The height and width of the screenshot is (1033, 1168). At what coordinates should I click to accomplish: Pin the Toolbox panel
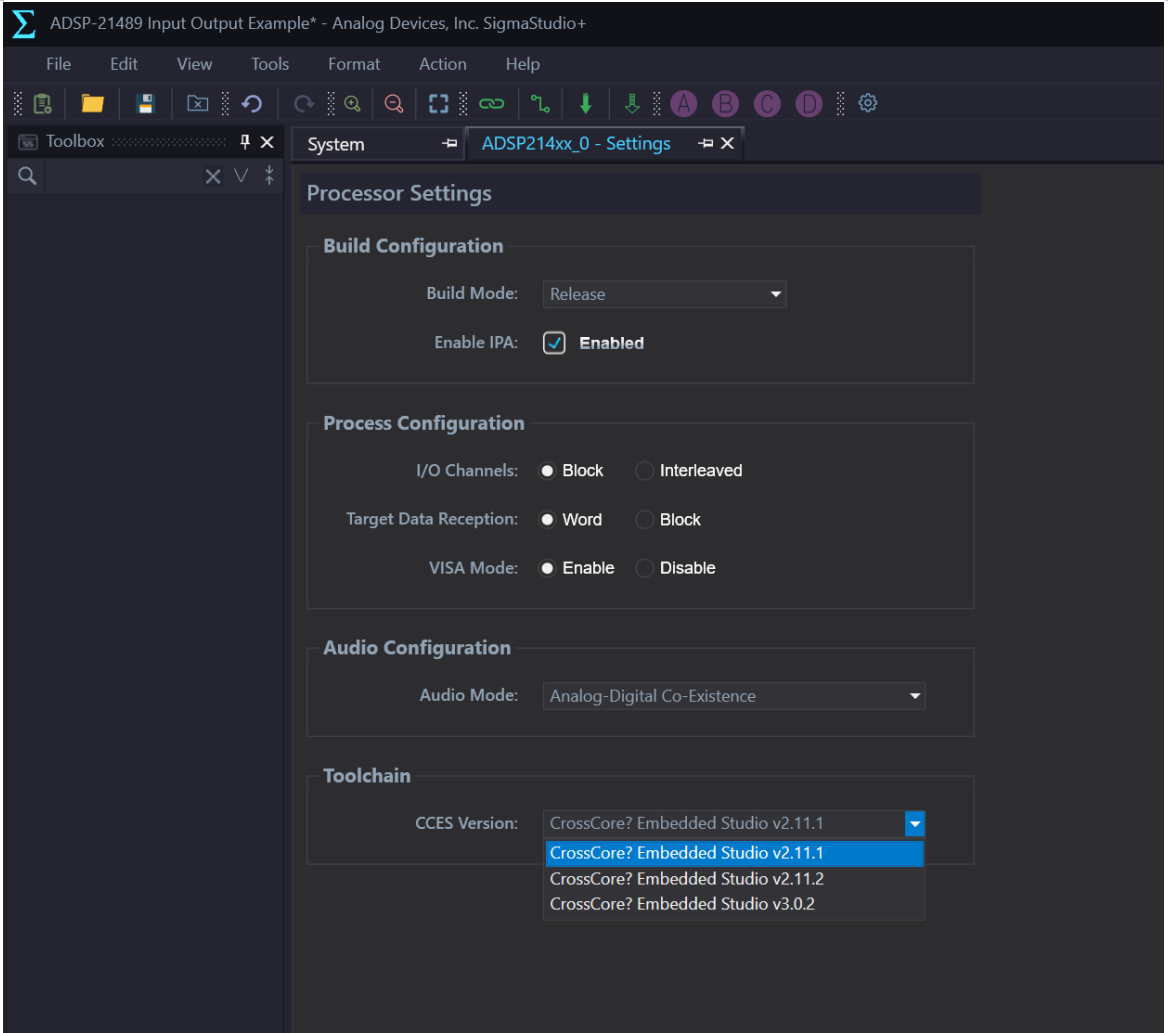pos(245,142)
